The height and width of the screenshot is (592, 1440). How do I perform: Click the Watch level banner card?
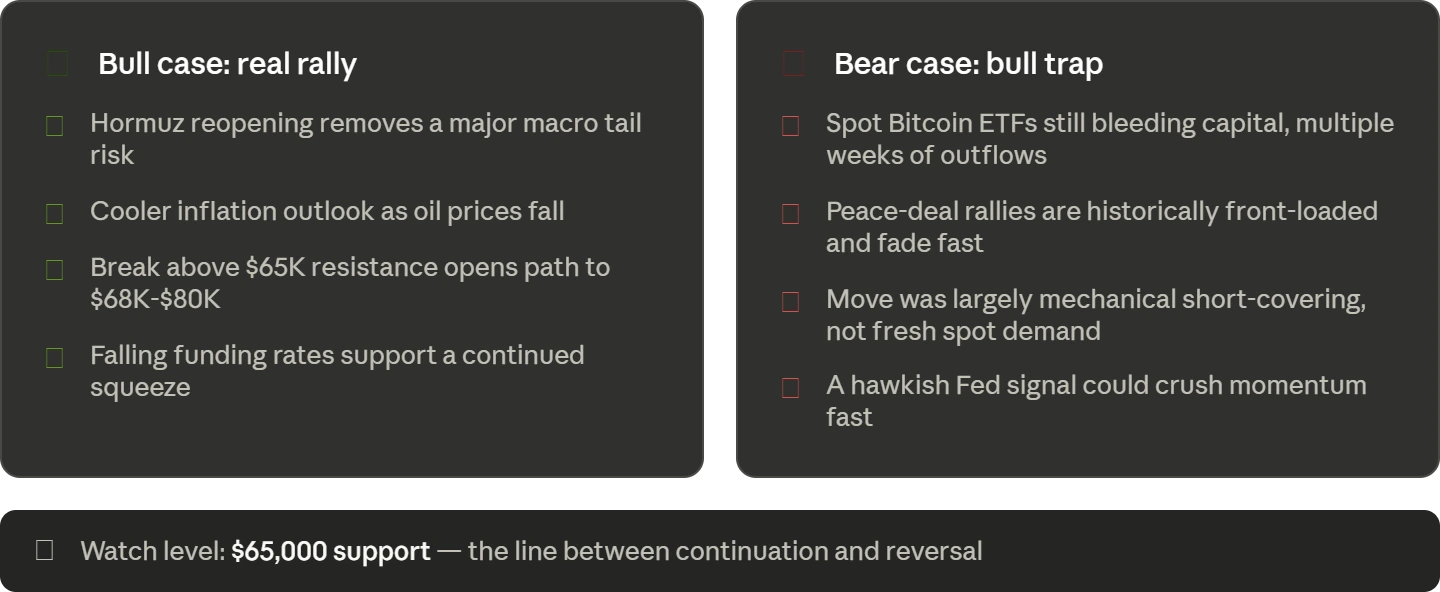720,551
